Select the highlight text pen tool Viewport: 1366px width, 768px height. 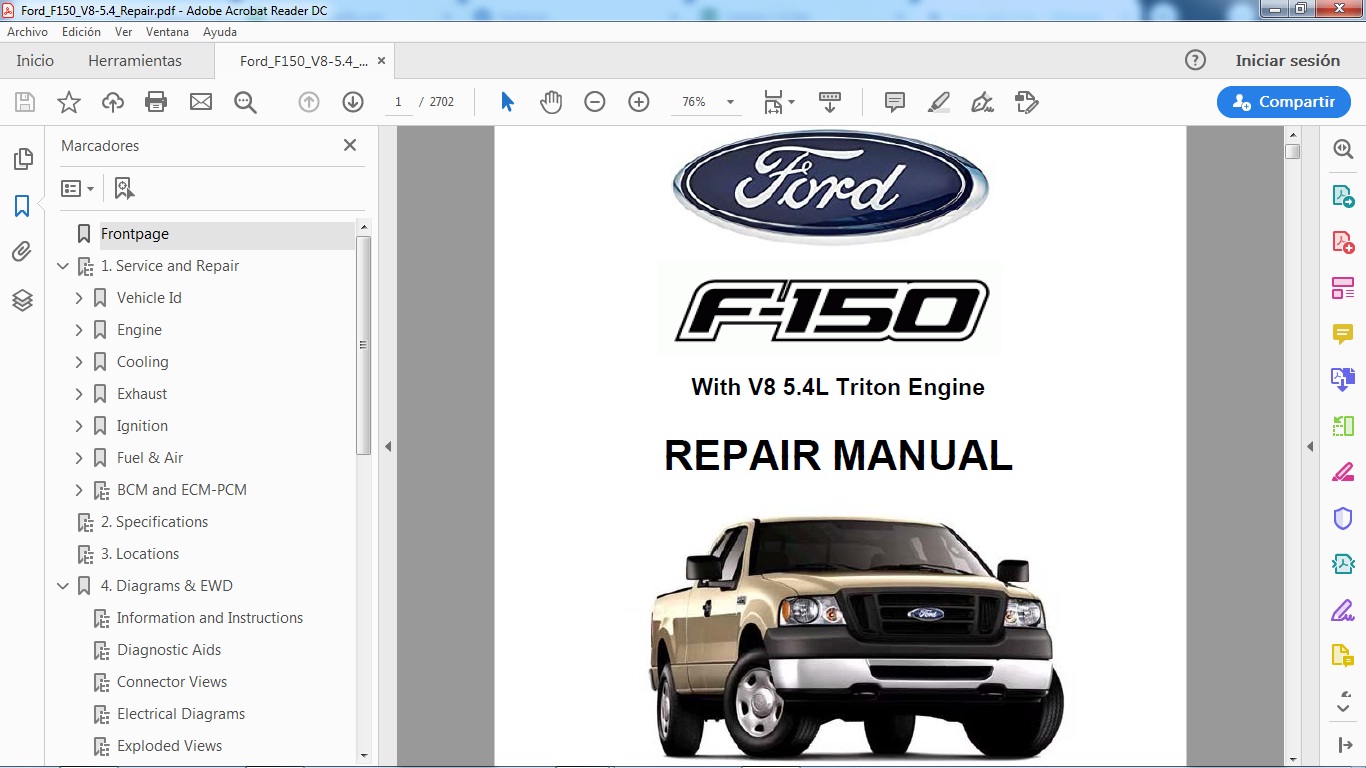[938, 102]
